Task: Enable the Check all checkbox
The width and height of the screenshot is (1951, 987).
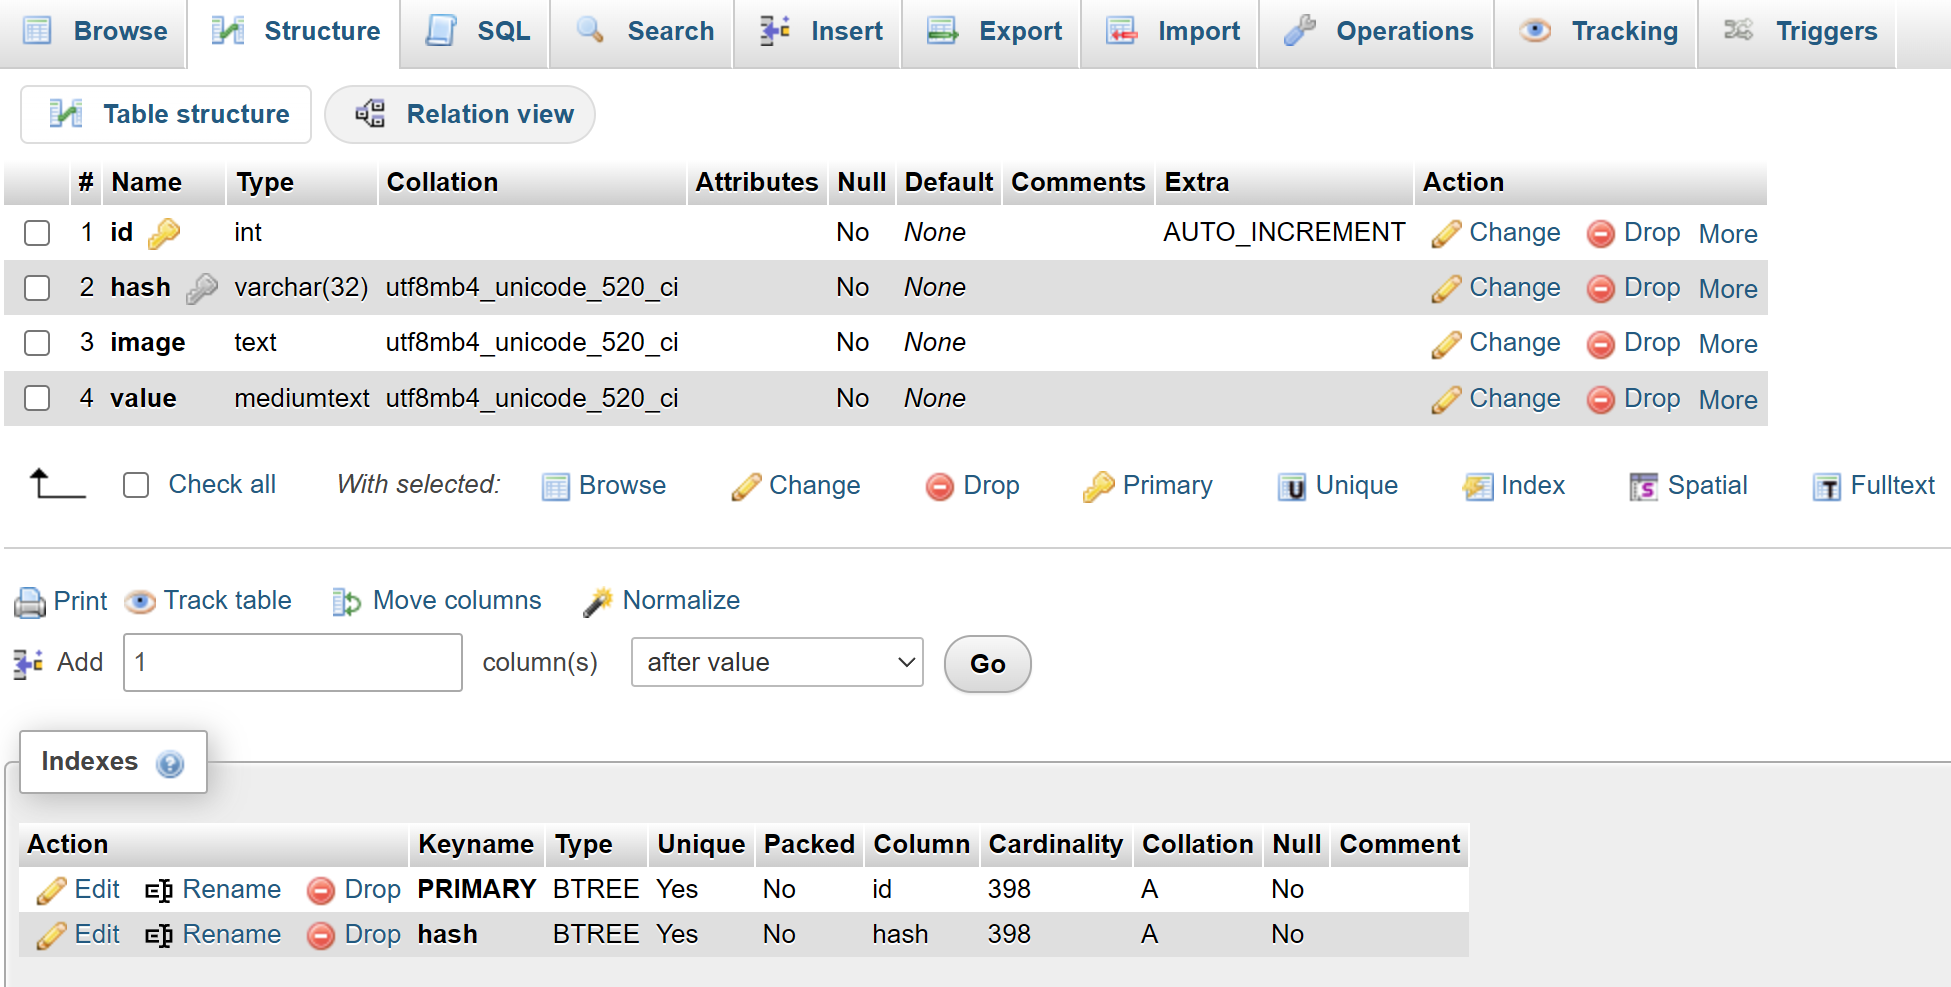Action: pyautogui.click(x=136, y=485)
